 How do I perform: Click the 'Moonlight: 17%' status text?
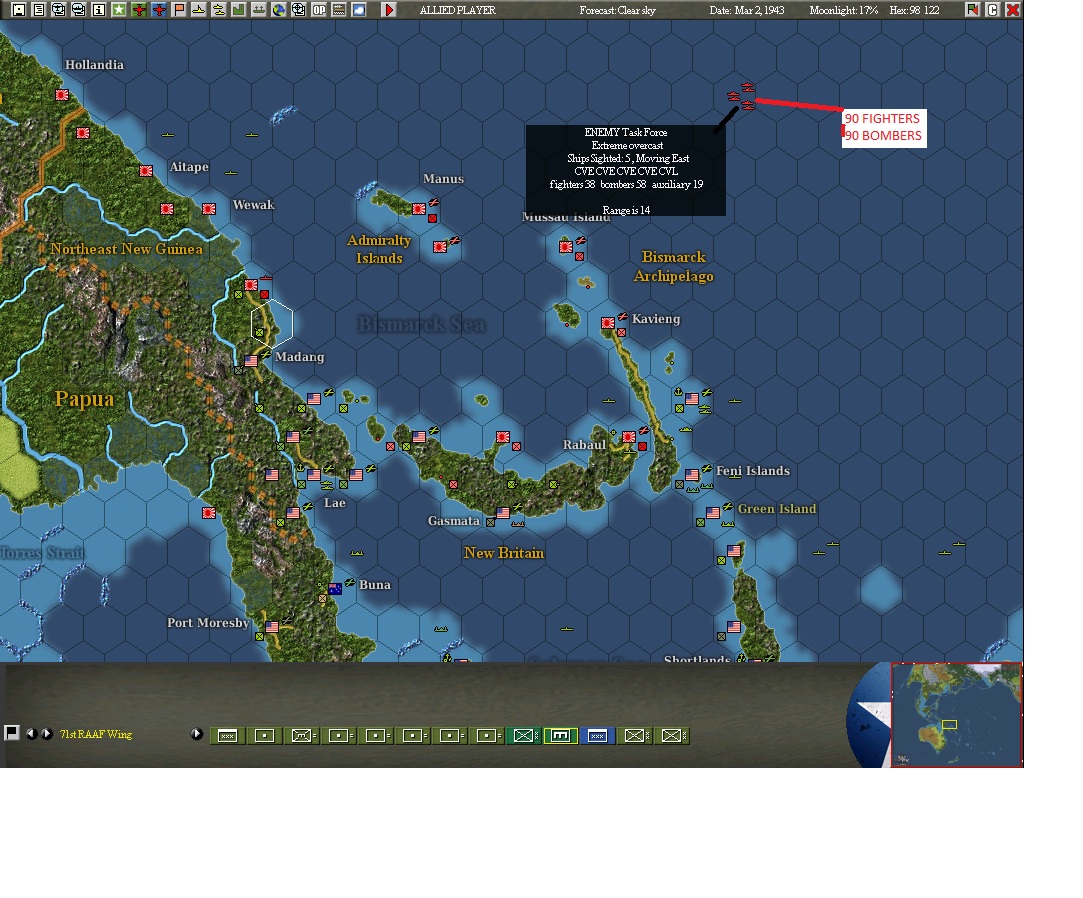tap(844, 10)
